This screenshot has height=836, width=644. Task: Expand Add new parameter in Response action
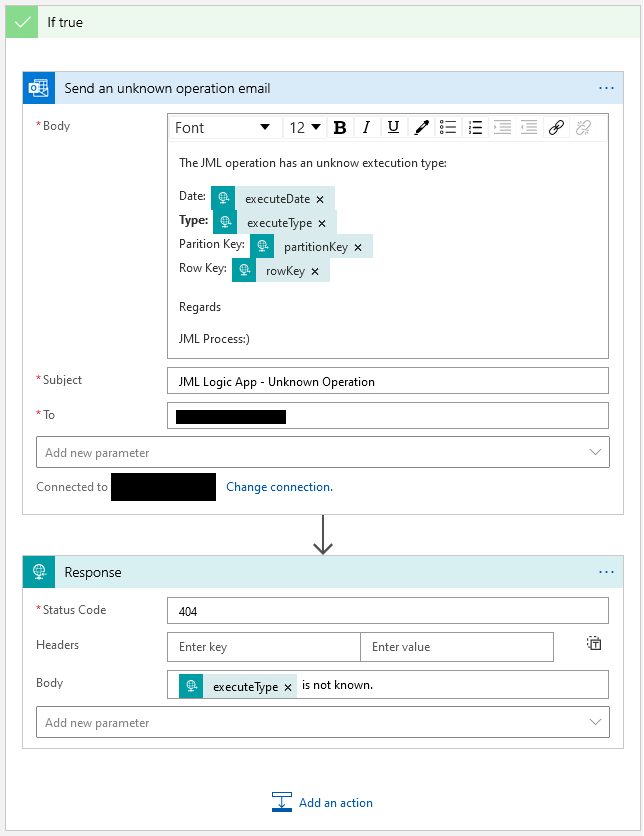click(x=322, y=722)
